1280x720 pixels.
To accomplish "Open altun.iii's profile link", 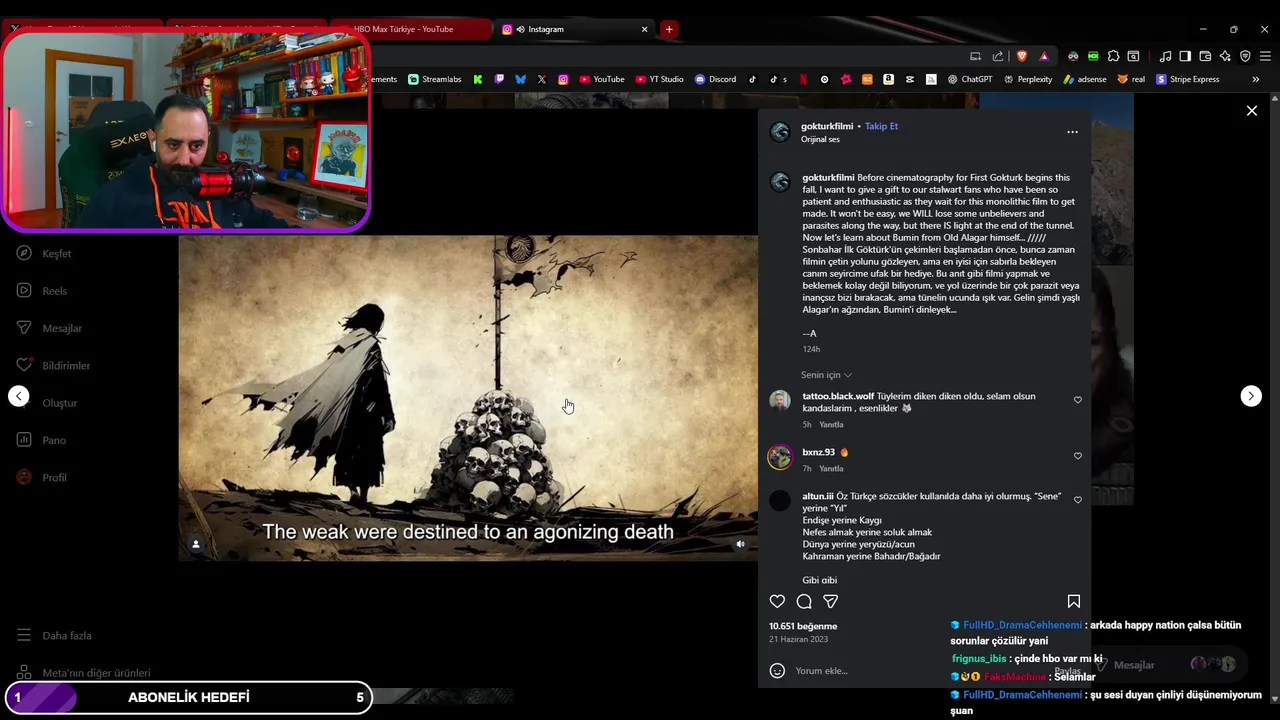I will (x=817, y=496).
